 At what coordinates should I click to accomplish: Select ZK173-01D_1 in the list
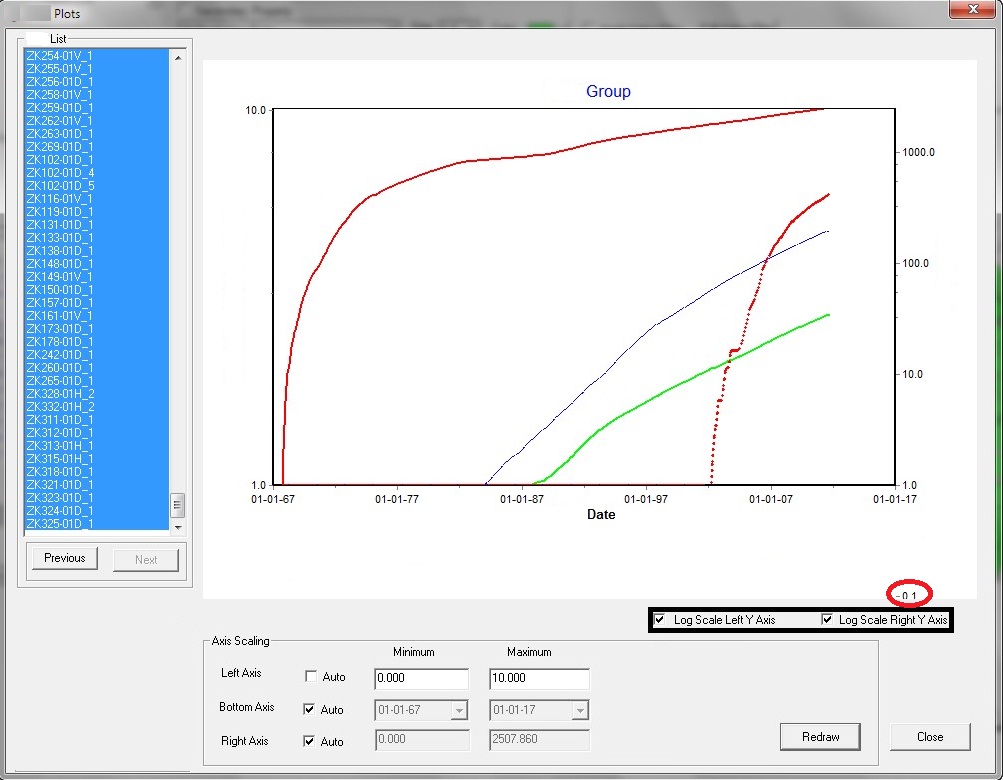(x=97, y=329)
